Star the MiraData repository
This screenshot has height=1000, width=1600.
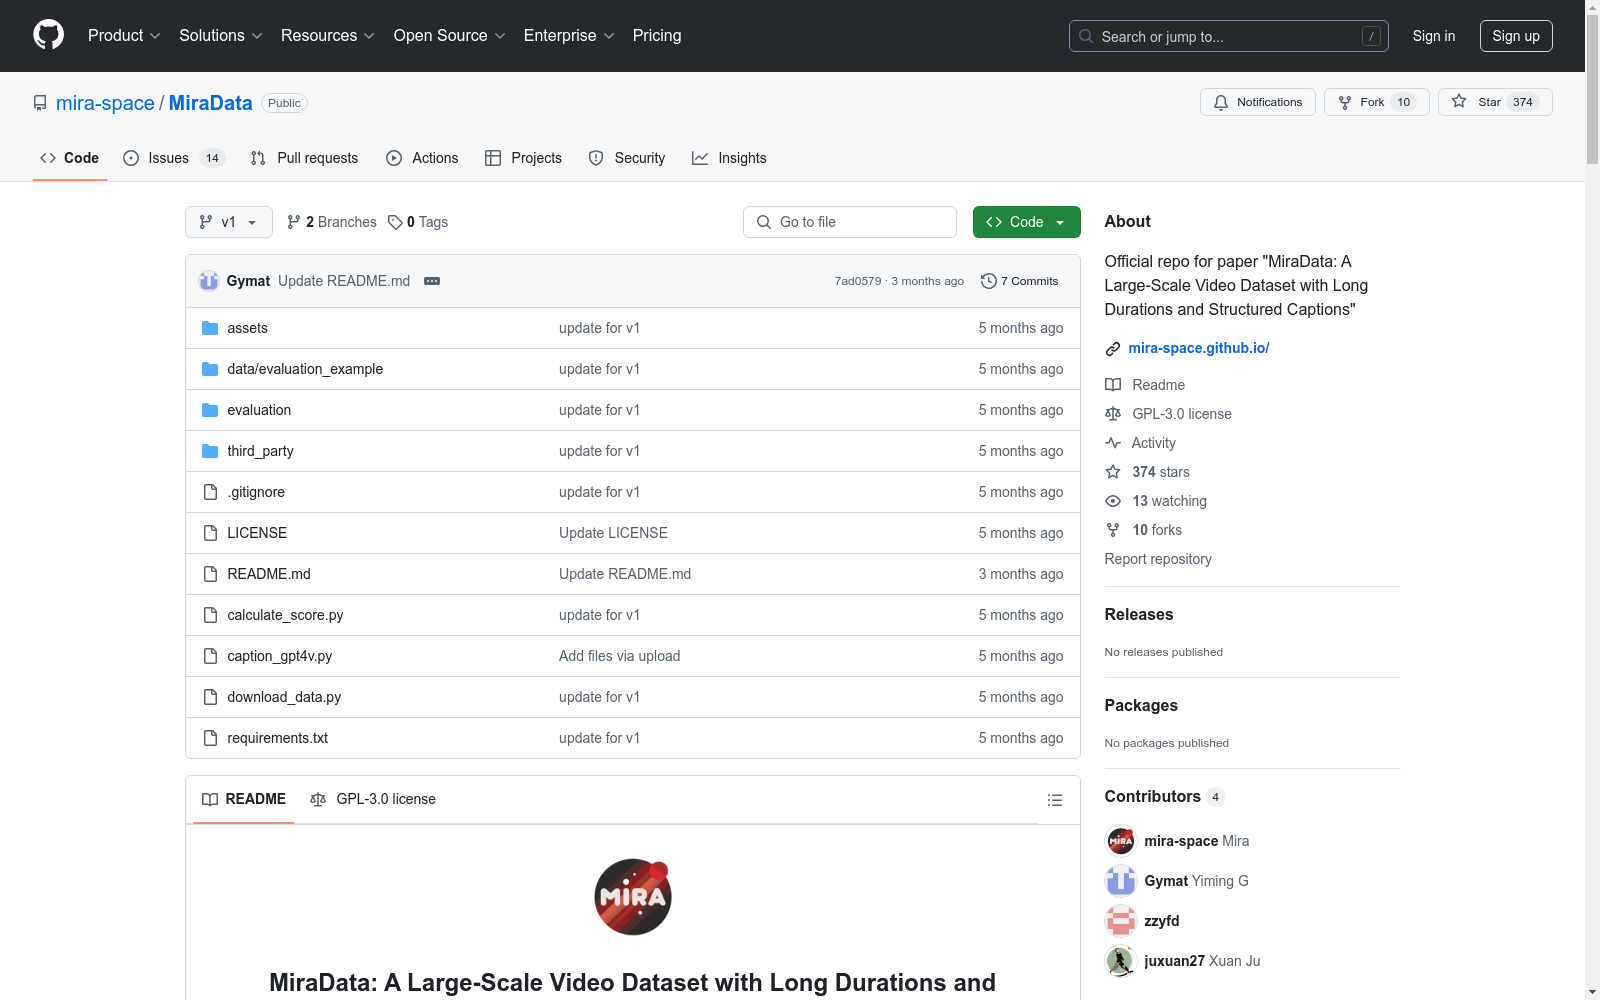click(1495, 102)
